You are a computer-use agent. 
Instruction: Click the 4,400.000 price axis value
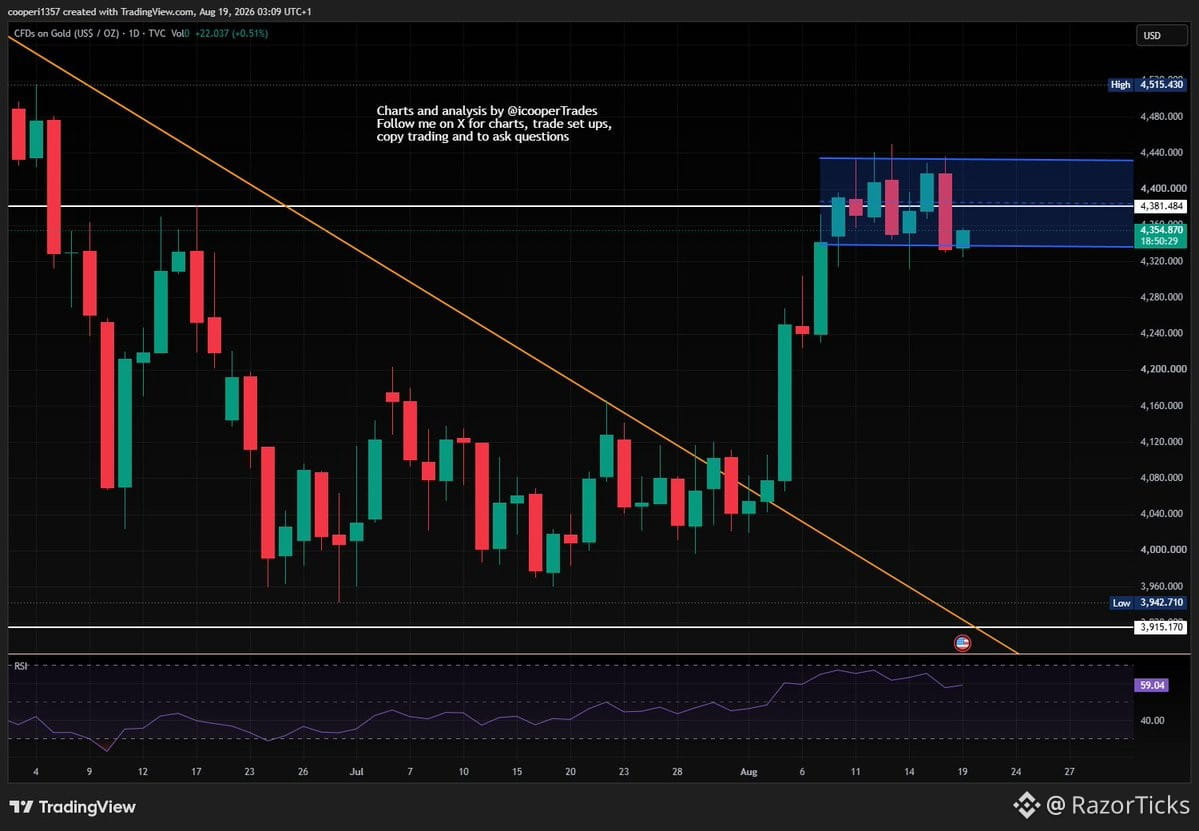point(1162,188)
